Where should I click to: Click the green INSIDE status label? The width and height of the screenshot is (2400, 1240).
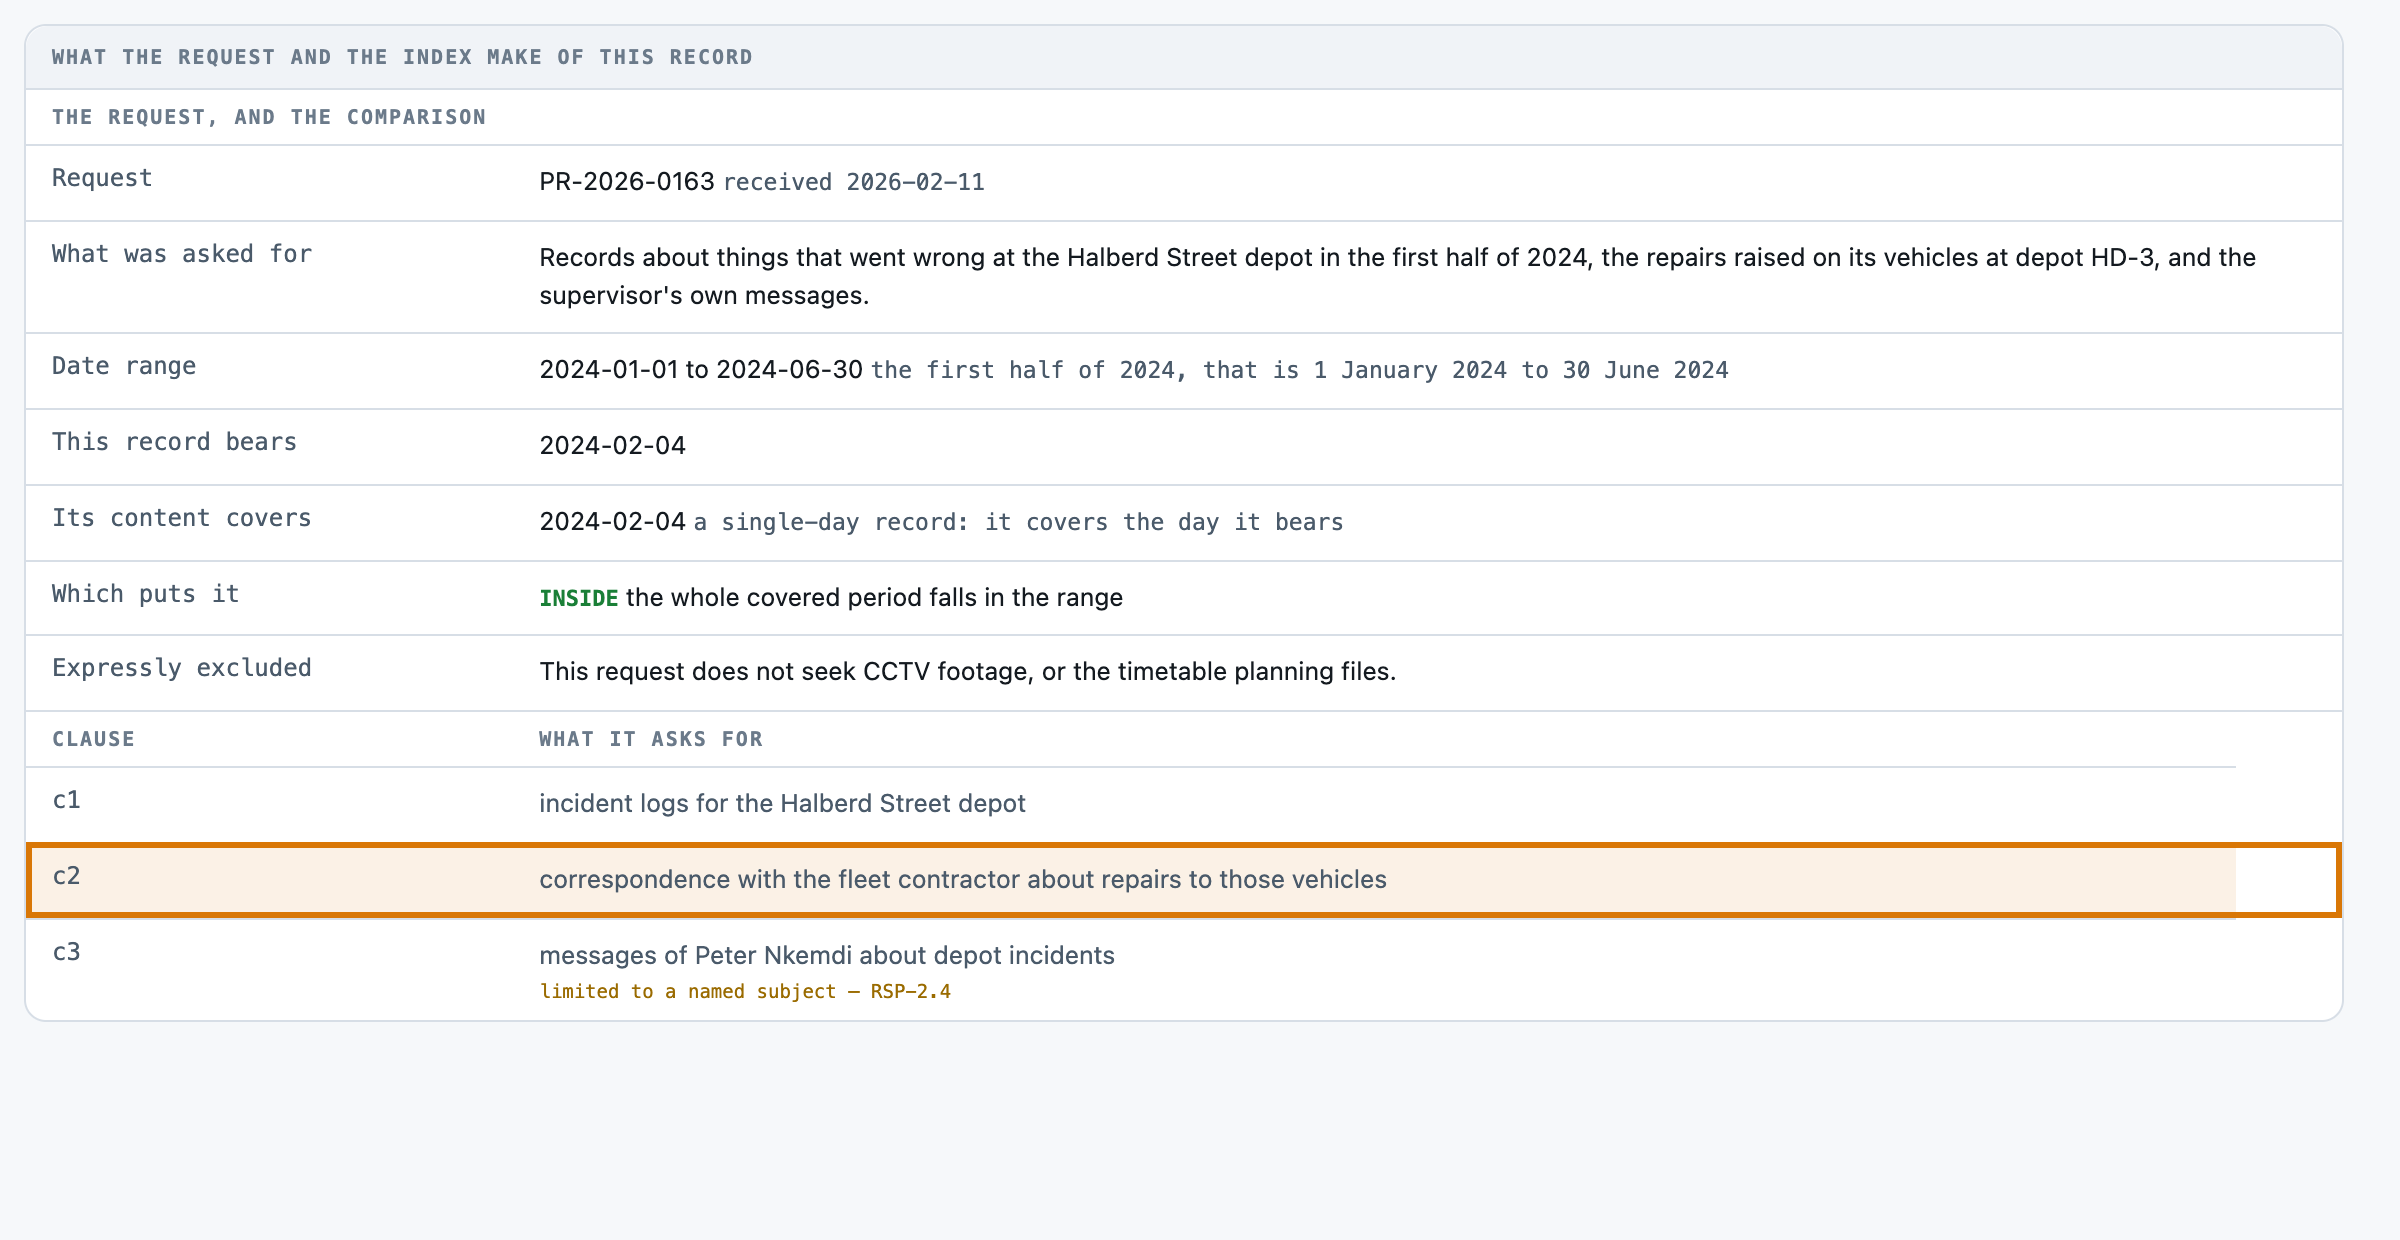pyautogui.click(x=579, y=598)
